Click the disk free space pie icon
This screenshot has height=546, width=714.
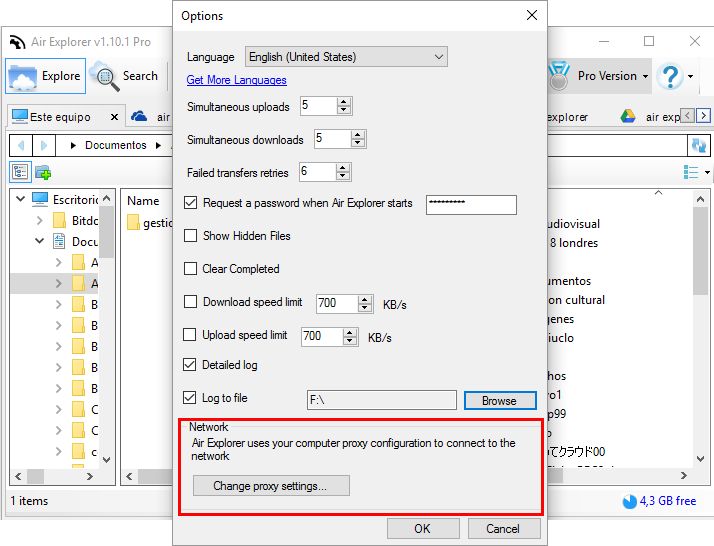point(629,501)
